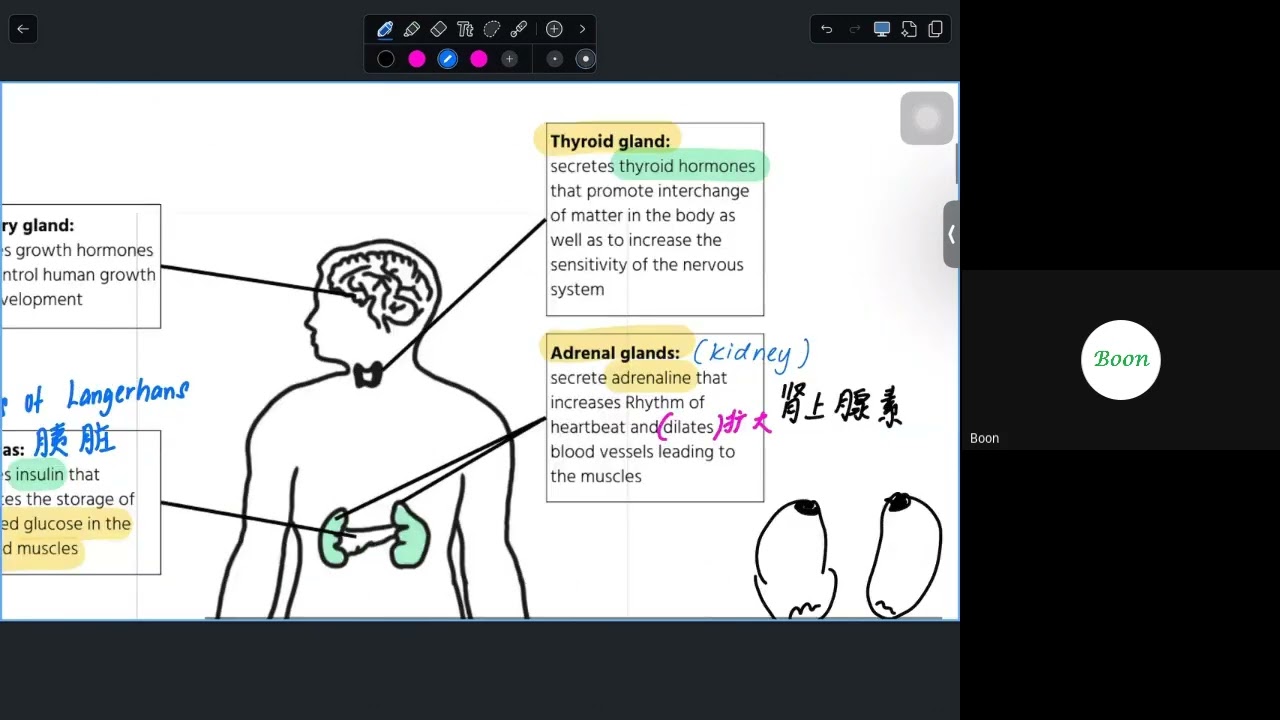The height and width of the screenshot is (720, 1280).
Task: Choose the second magenta color swatch
Action: [x=479, y=59]
